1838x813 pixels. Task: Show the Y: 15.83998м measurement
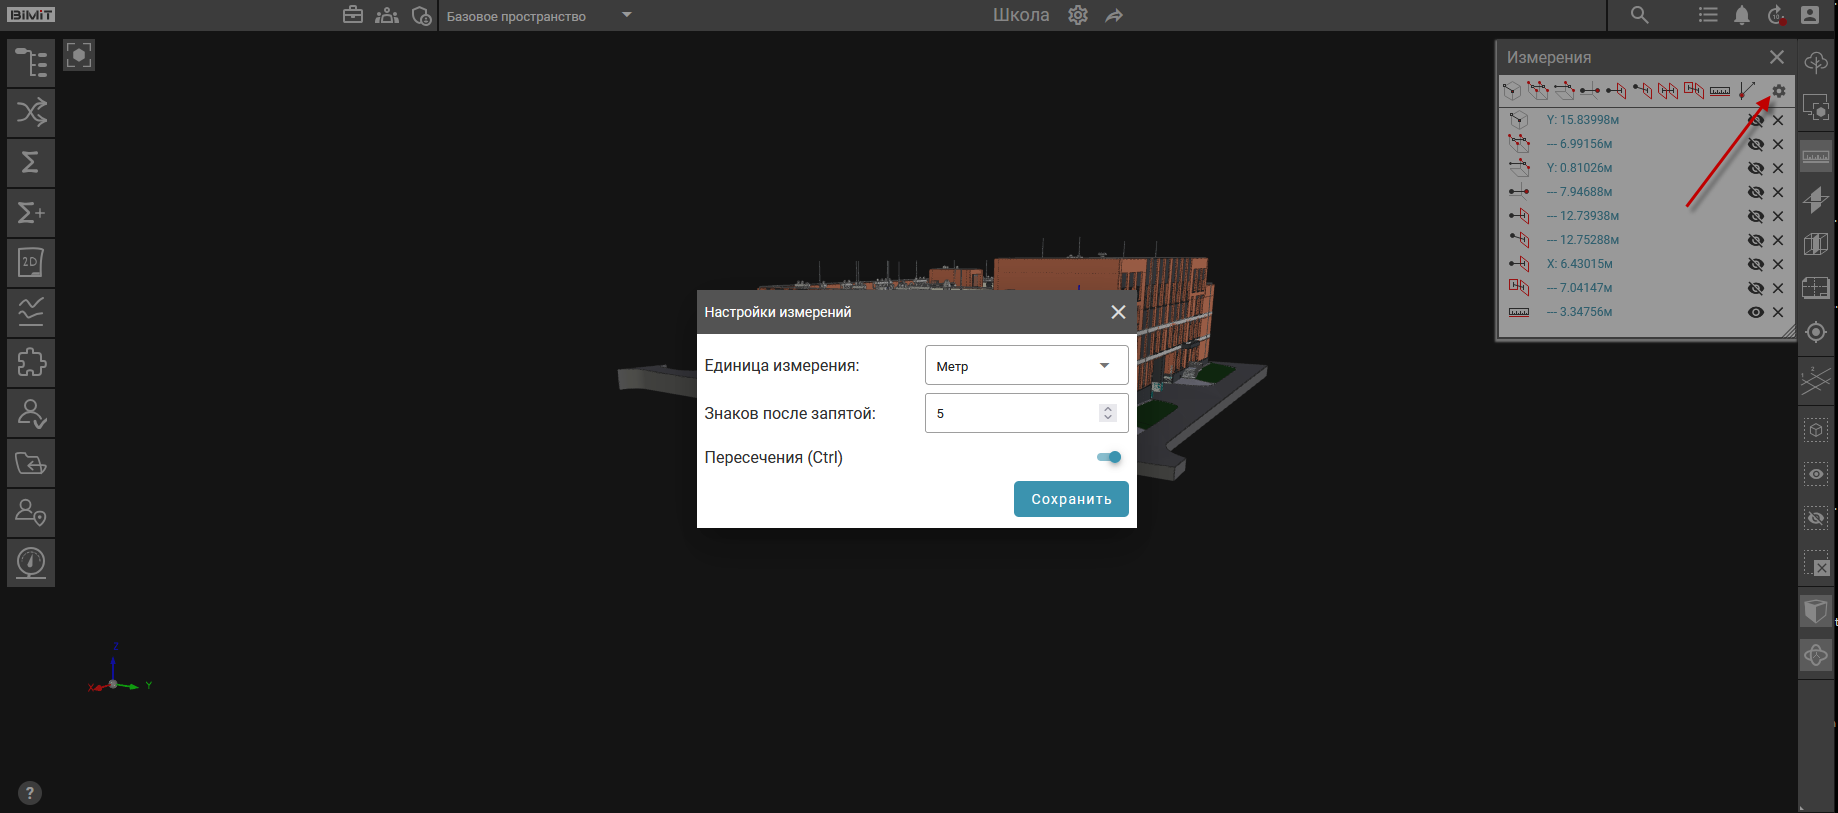click(1755, 120)
